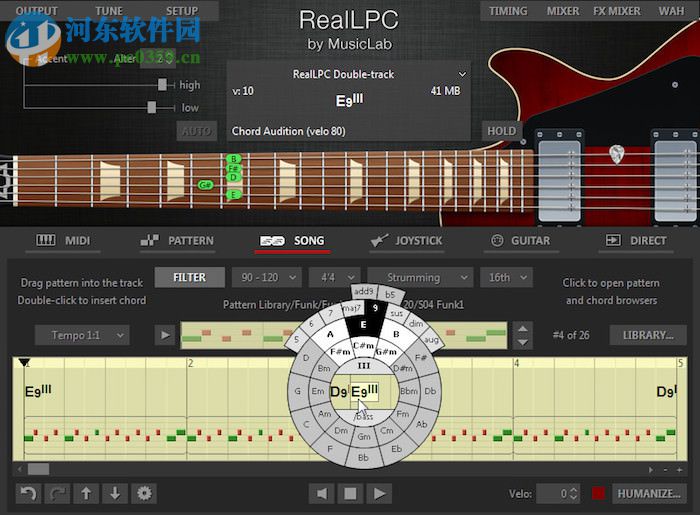Viewport: 700px width, 515px height.
Task: Choose aug chord type on wheel
Action: [x=431, y=340]
